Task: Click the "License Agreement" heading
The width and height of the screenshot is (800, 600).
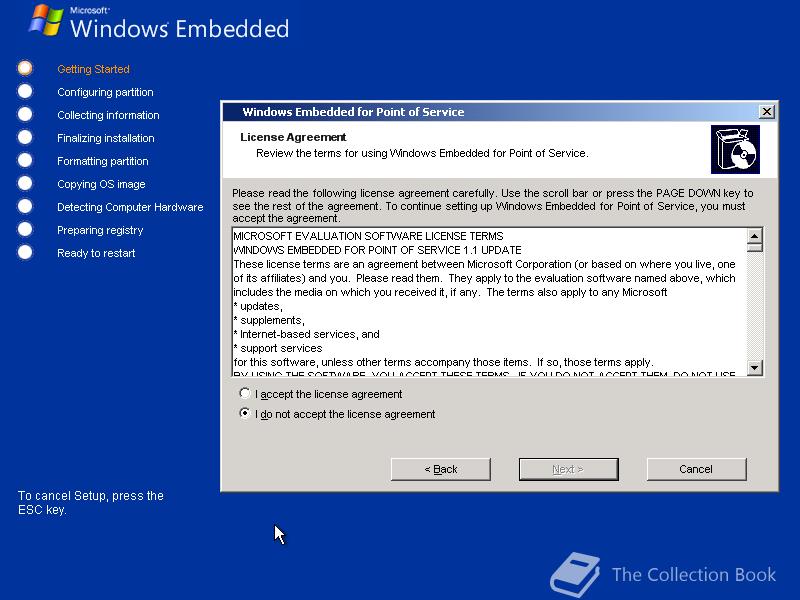Action: (293, 137)
